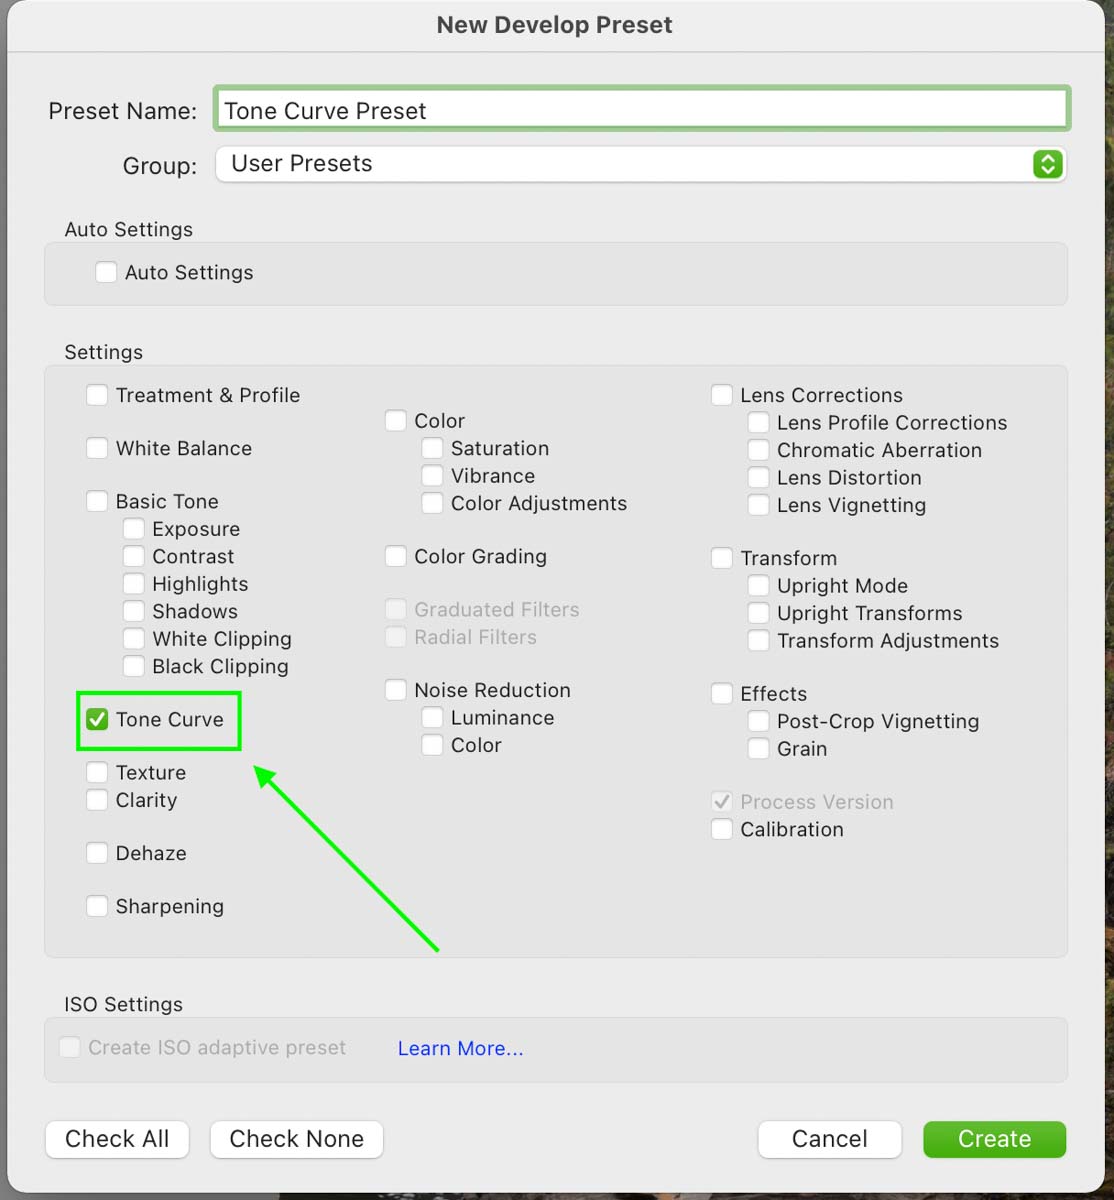Check the White Balance option
The height and width of the screenshot is (1200, 1114).
tap(97, 448)
